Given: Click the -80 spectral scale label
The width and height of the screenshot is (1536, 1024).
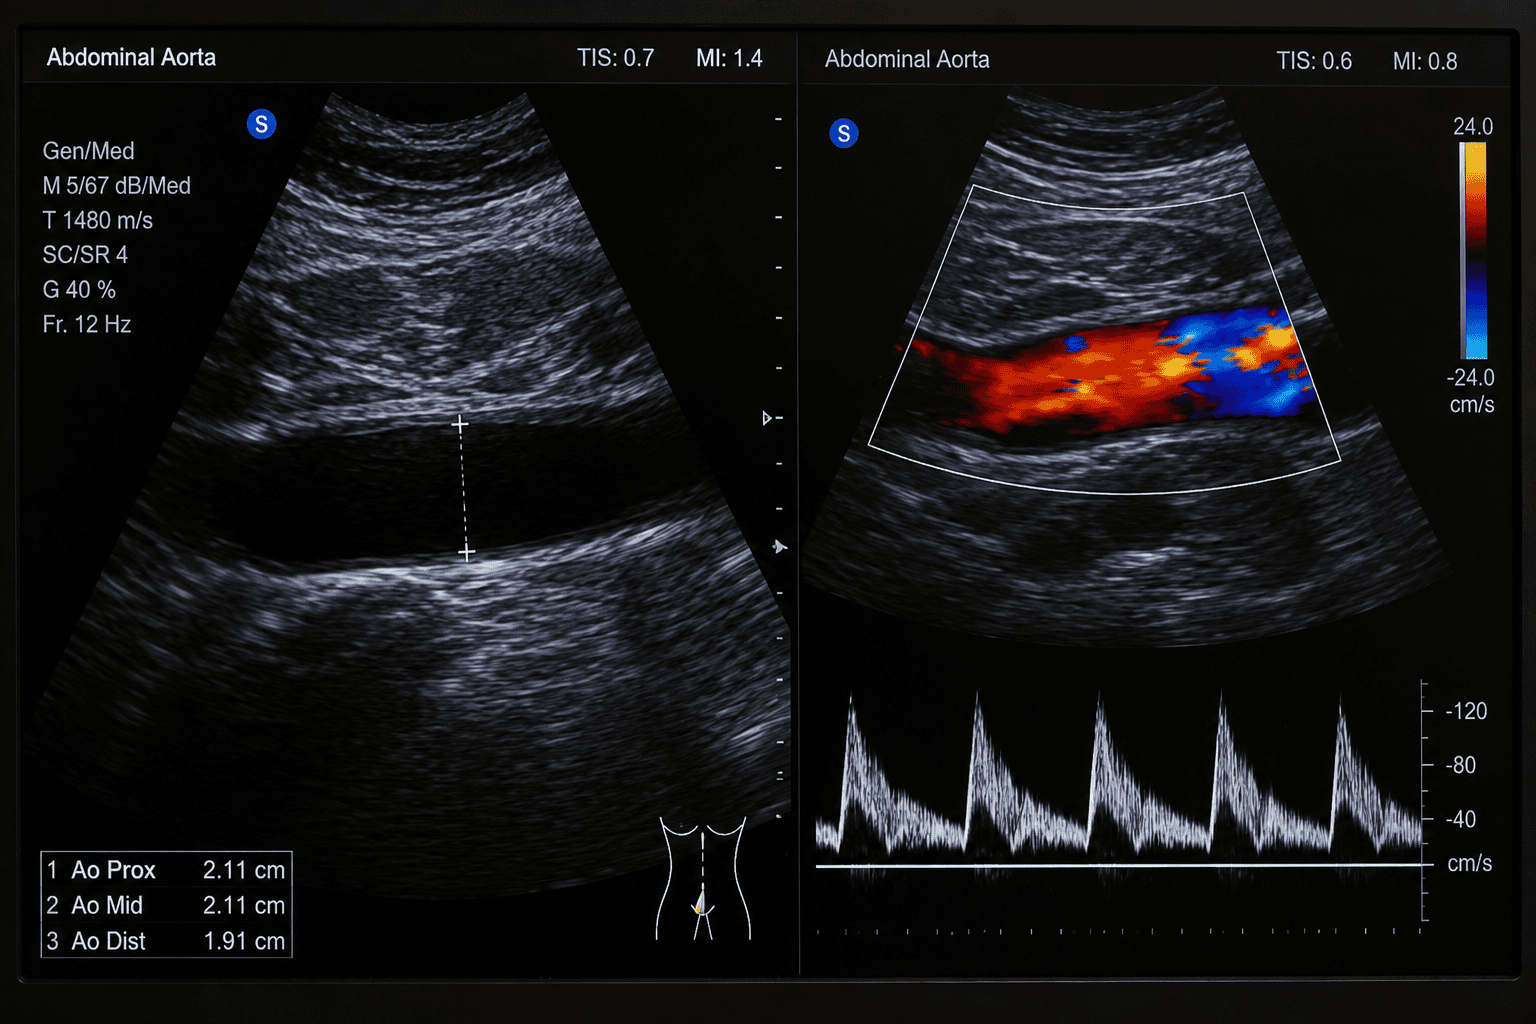Looking at the screenshot, I should click(1461, 765).
